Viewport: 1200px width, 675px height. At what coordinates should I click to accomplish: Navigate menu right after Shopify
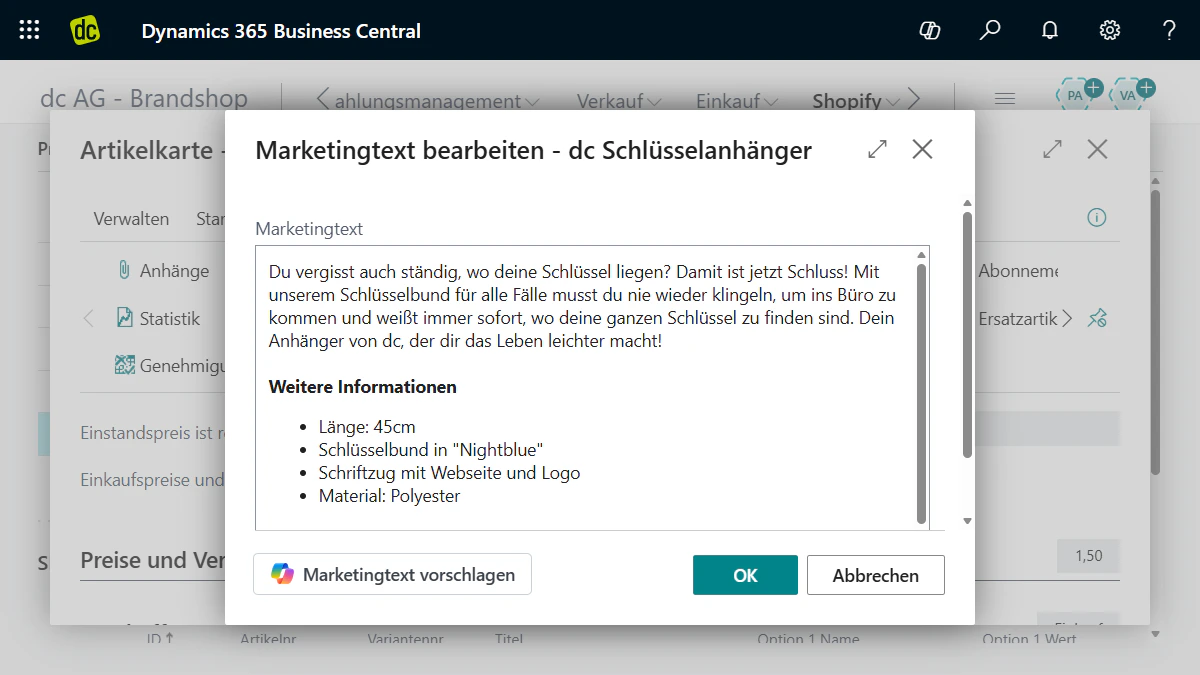pyautogui.click(x=914, y=99)
